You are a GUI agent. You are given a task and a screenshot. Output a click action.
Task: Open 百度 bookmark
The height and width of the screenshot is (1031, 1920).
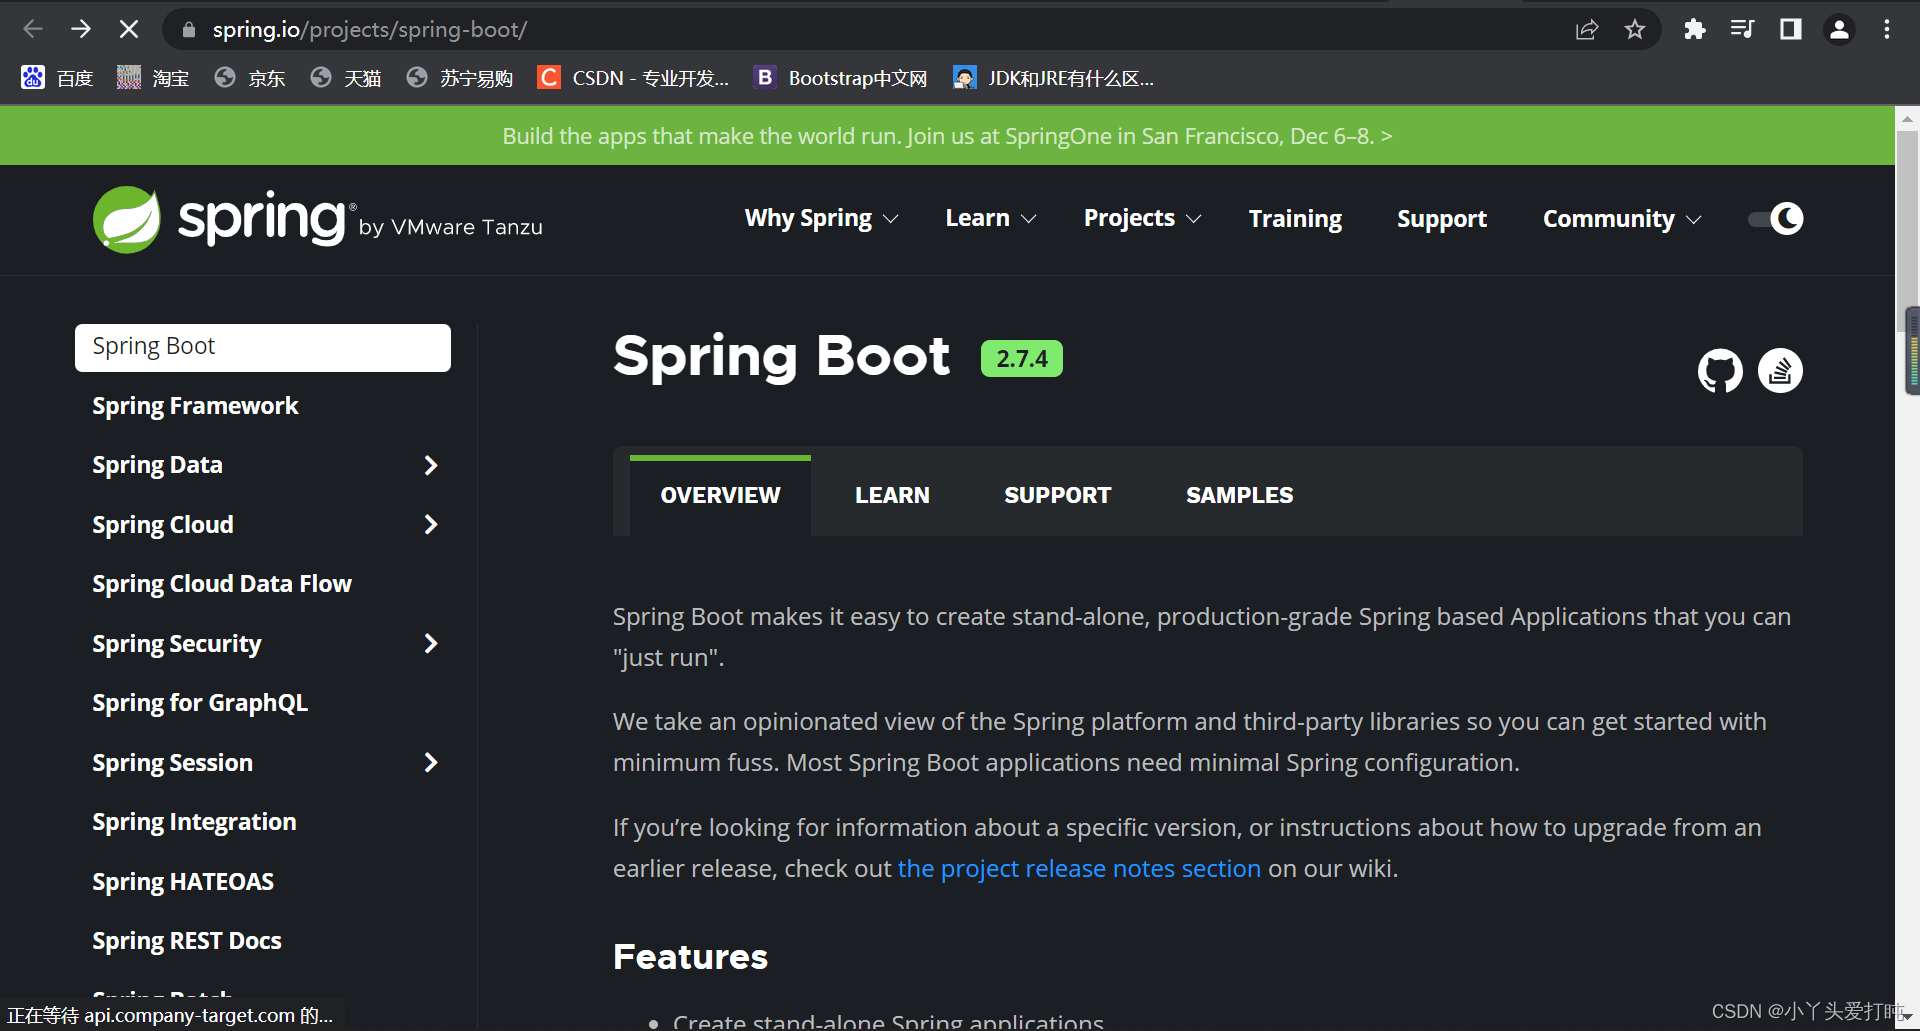coord(57,78)
